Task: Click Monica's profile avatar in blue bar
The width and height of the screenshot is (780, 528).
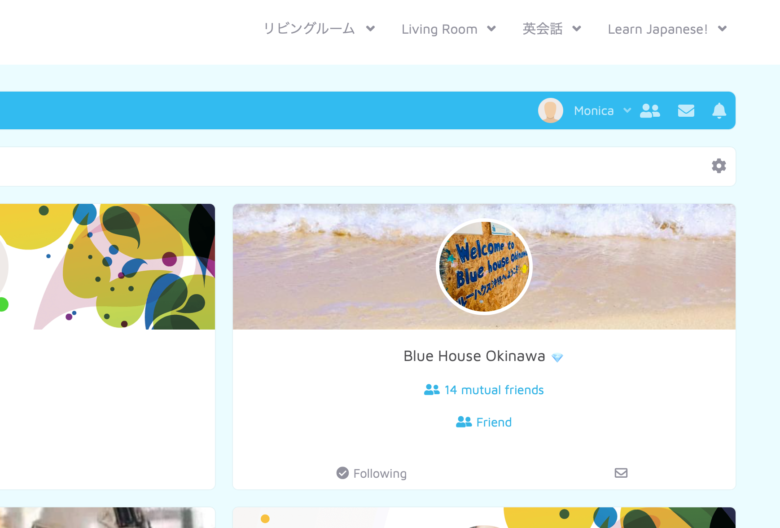Action: [x=550, y=110]
